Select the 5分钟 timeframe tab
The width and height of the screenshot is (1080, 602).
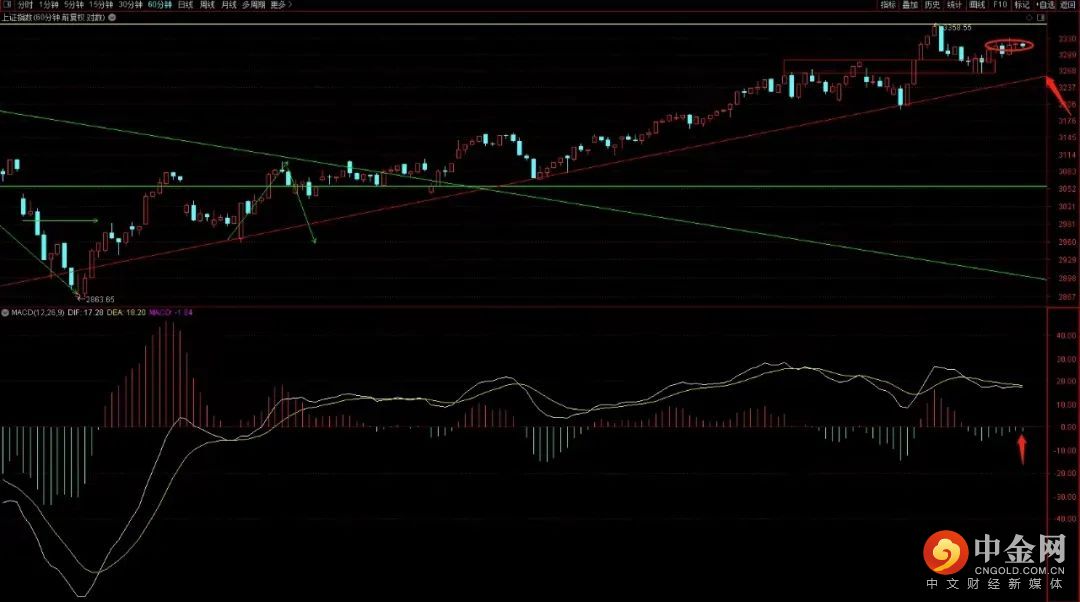click(74, 5)
